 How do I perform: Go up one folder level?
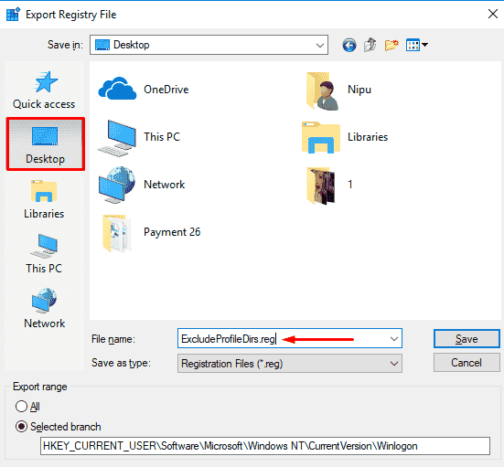tap(370, 45)
